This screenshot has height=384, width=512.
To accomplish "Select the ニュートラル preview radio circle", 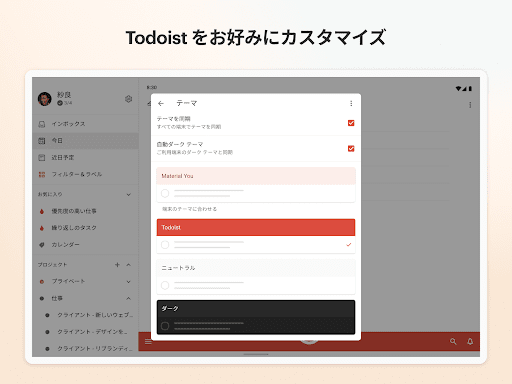I will 165,285.
